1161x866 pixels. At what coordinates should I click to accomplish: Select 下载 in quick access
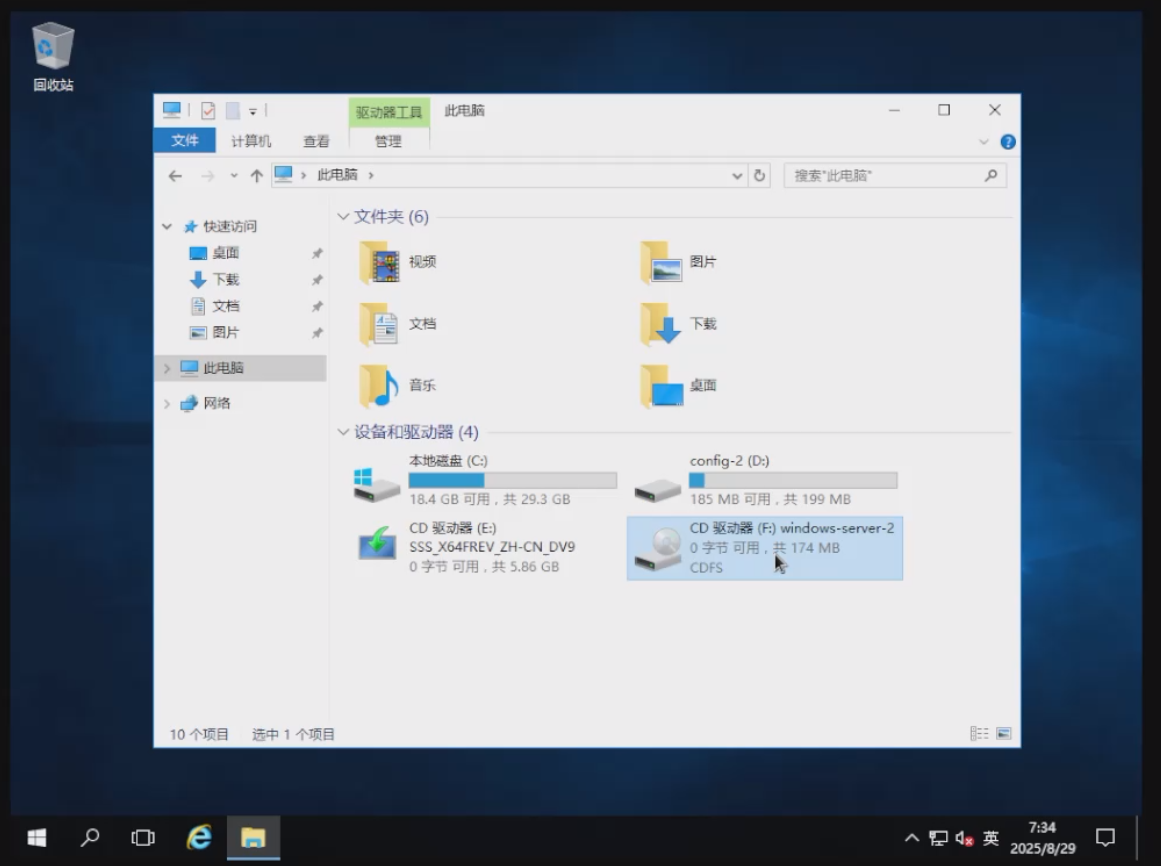point(226,280)
